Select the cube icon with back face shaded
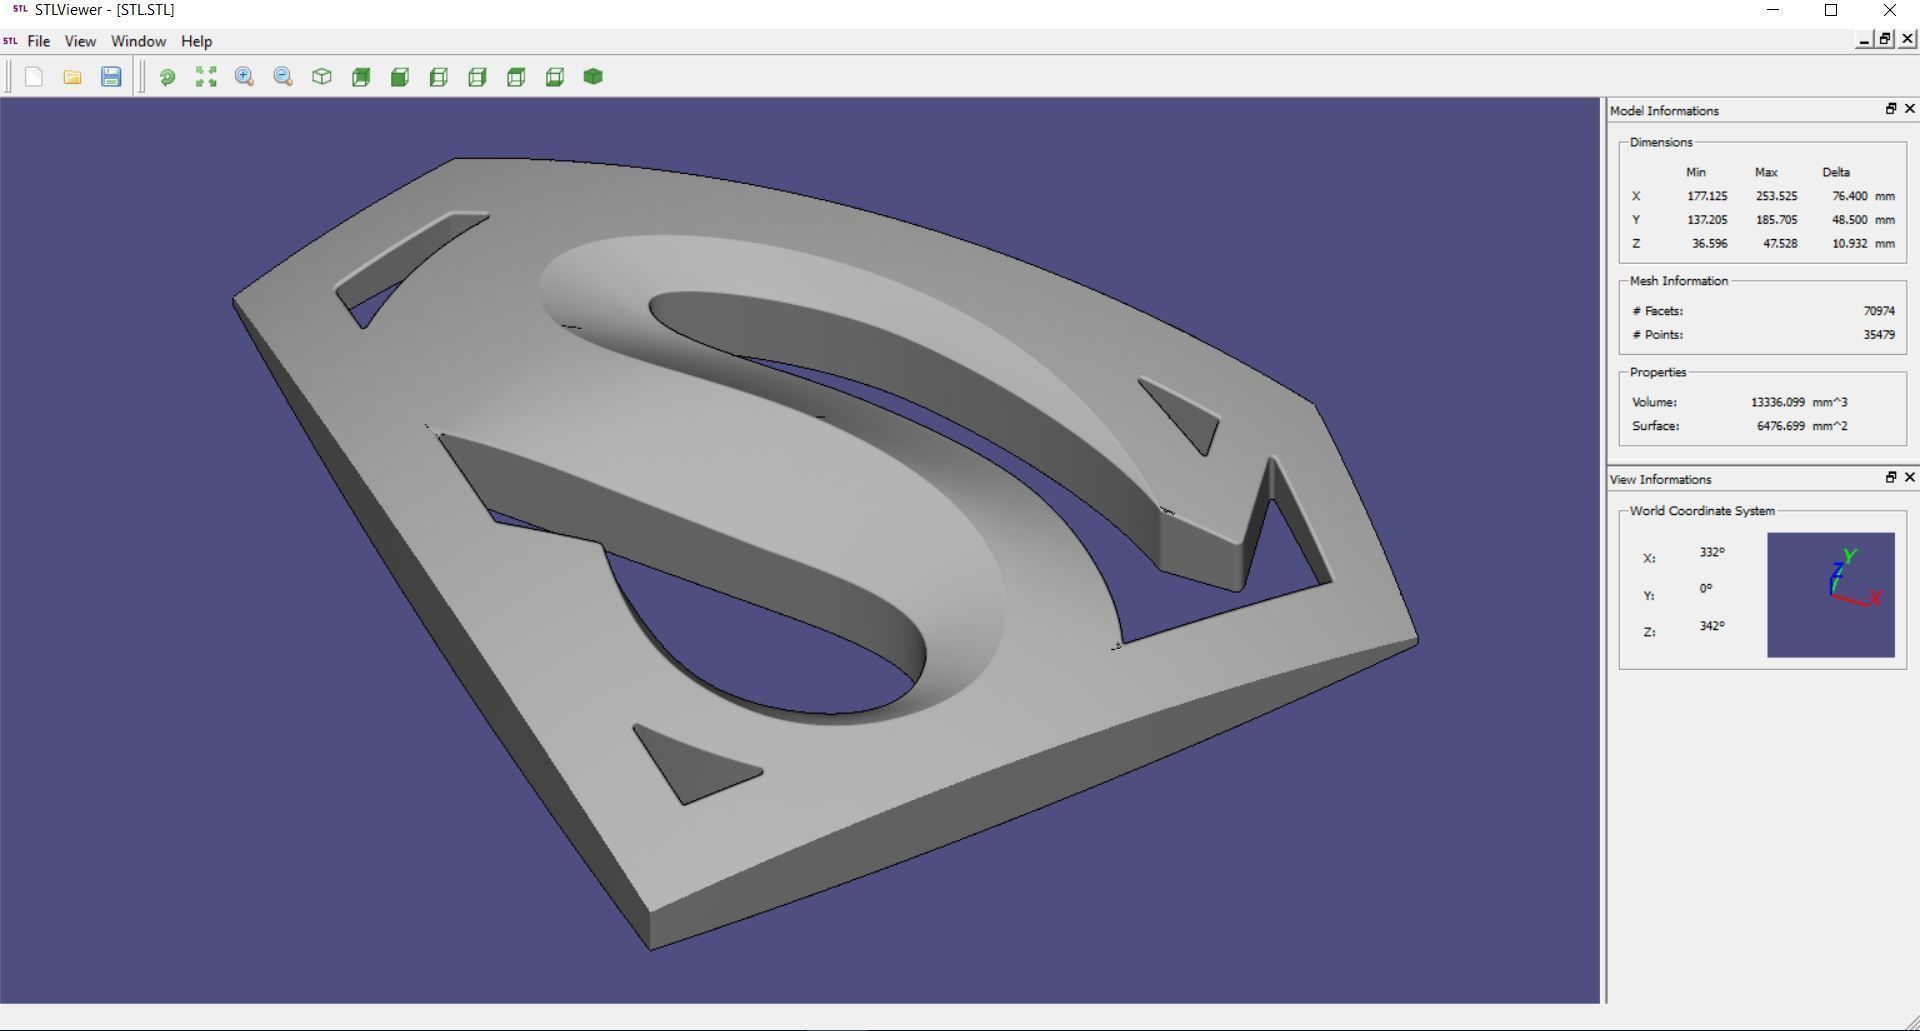1920x1031 pixels. tap(361, 77)
